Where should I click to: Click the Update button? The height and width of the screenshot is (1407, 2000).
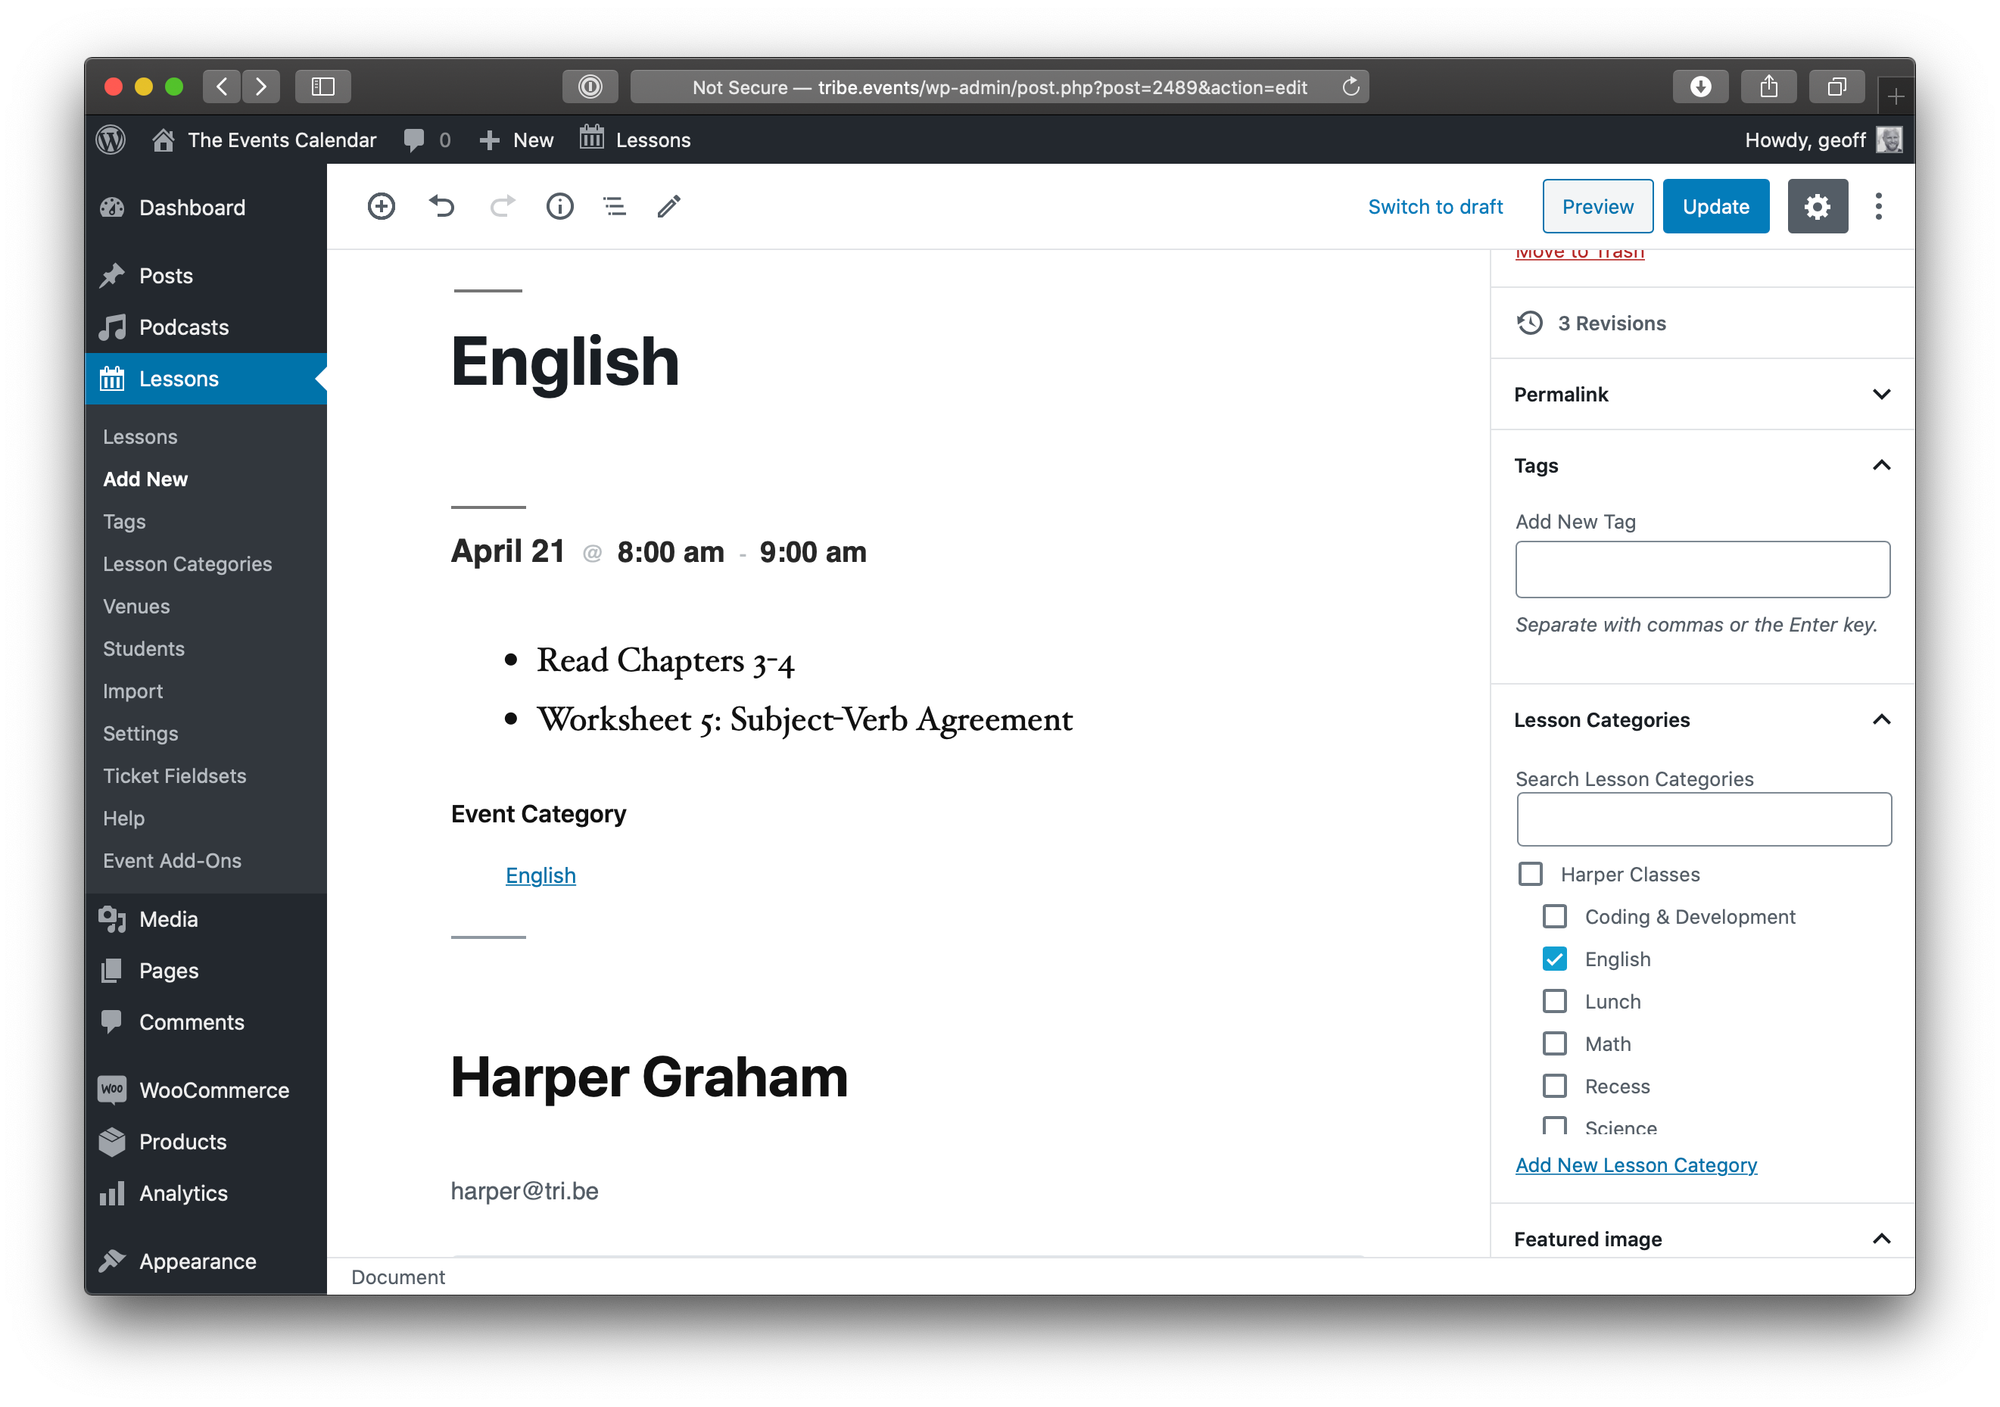pos(1715,206)
